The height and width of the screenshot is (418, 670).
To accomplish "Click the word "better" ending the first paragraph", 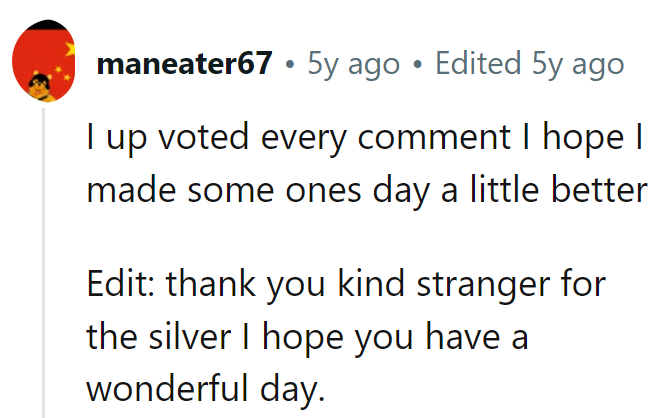I will click(599, 190).
